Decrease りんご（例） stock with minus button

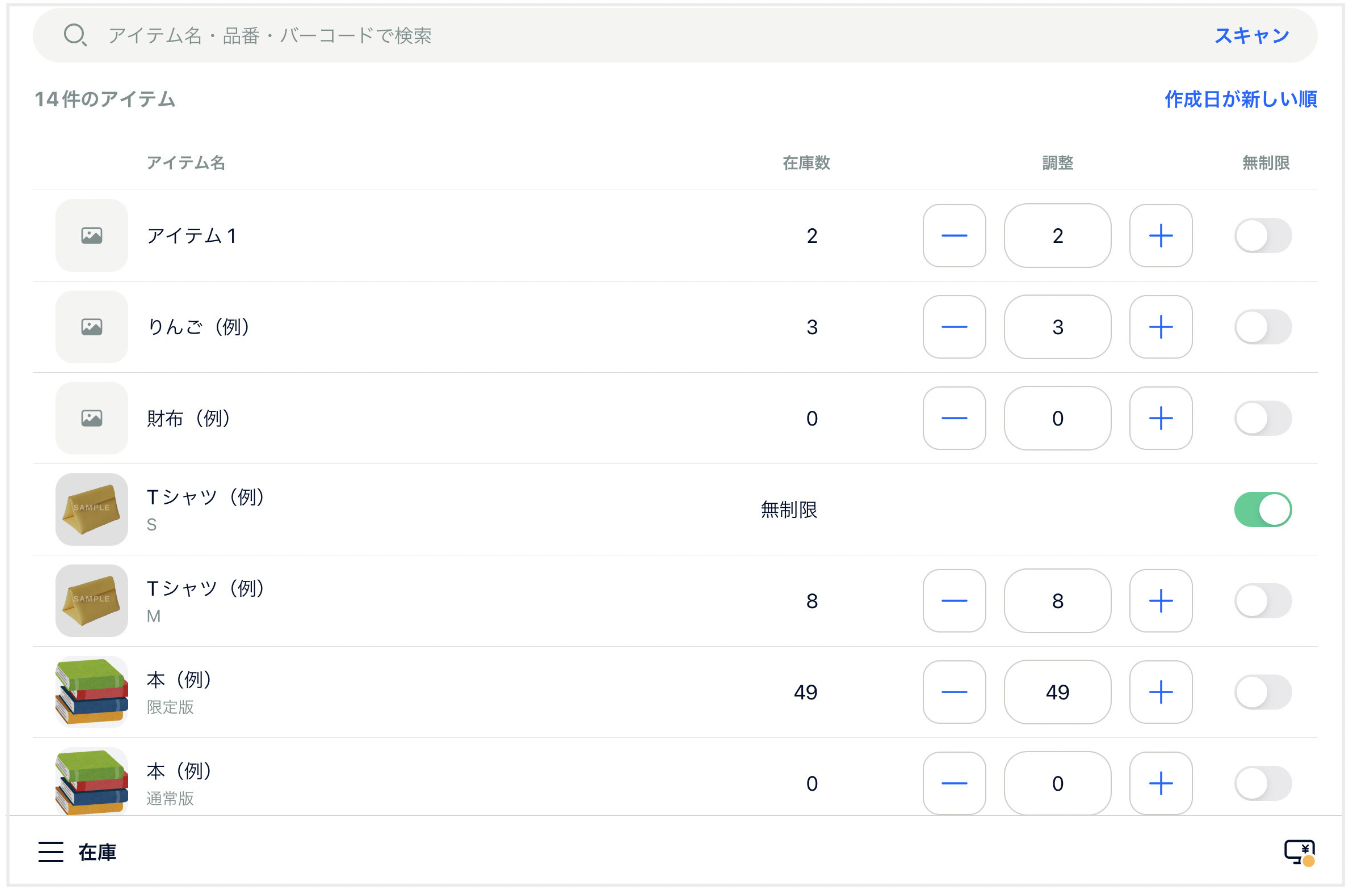tap(954, 327)
